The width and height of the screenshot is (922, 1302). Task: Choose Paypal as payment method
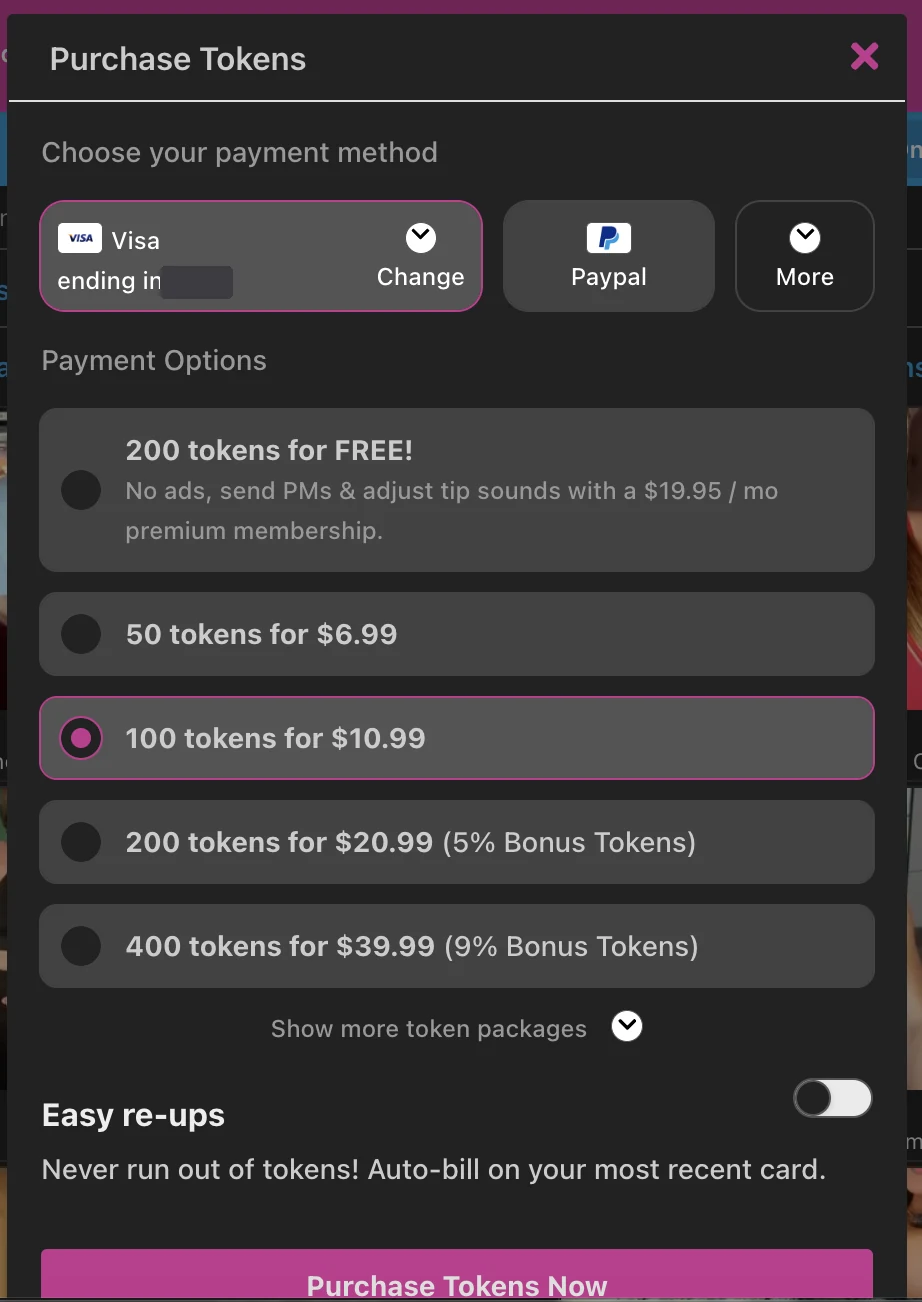click(609, 256)
